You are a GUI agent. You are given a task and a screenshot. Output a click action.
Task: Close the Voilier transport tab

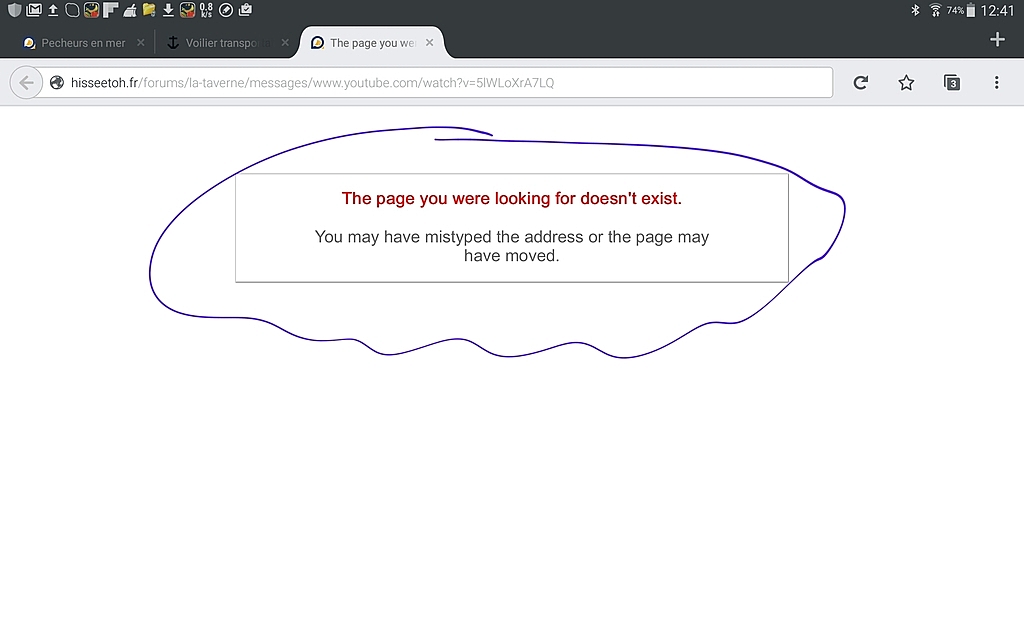click(x=285, y=42)
